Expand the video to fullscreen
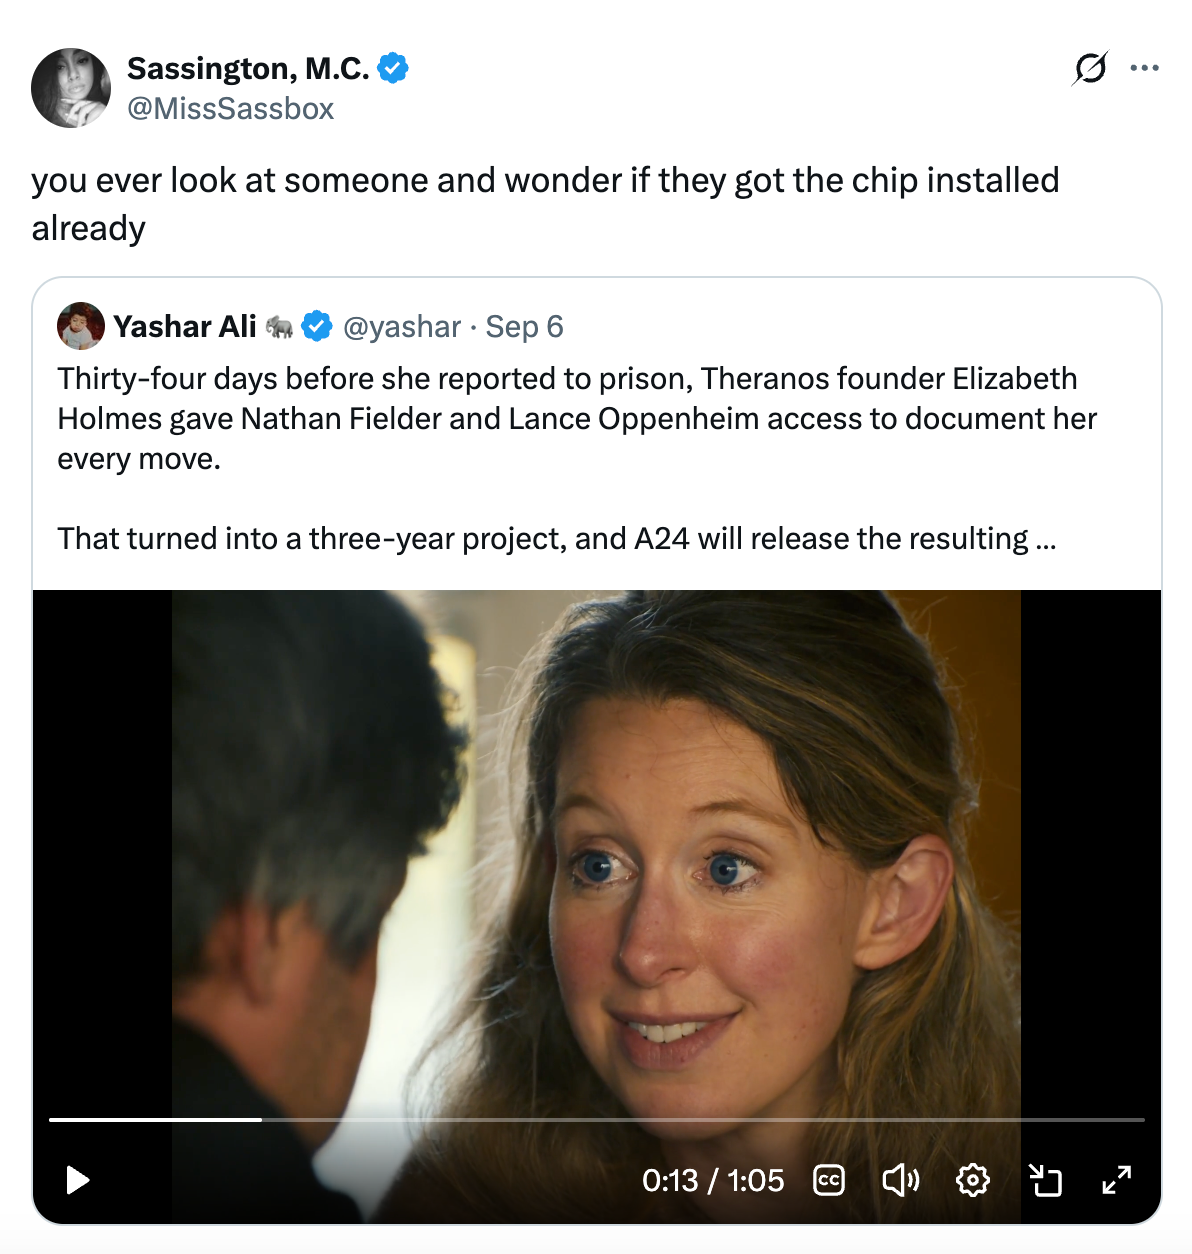 coord(1117,1180)
